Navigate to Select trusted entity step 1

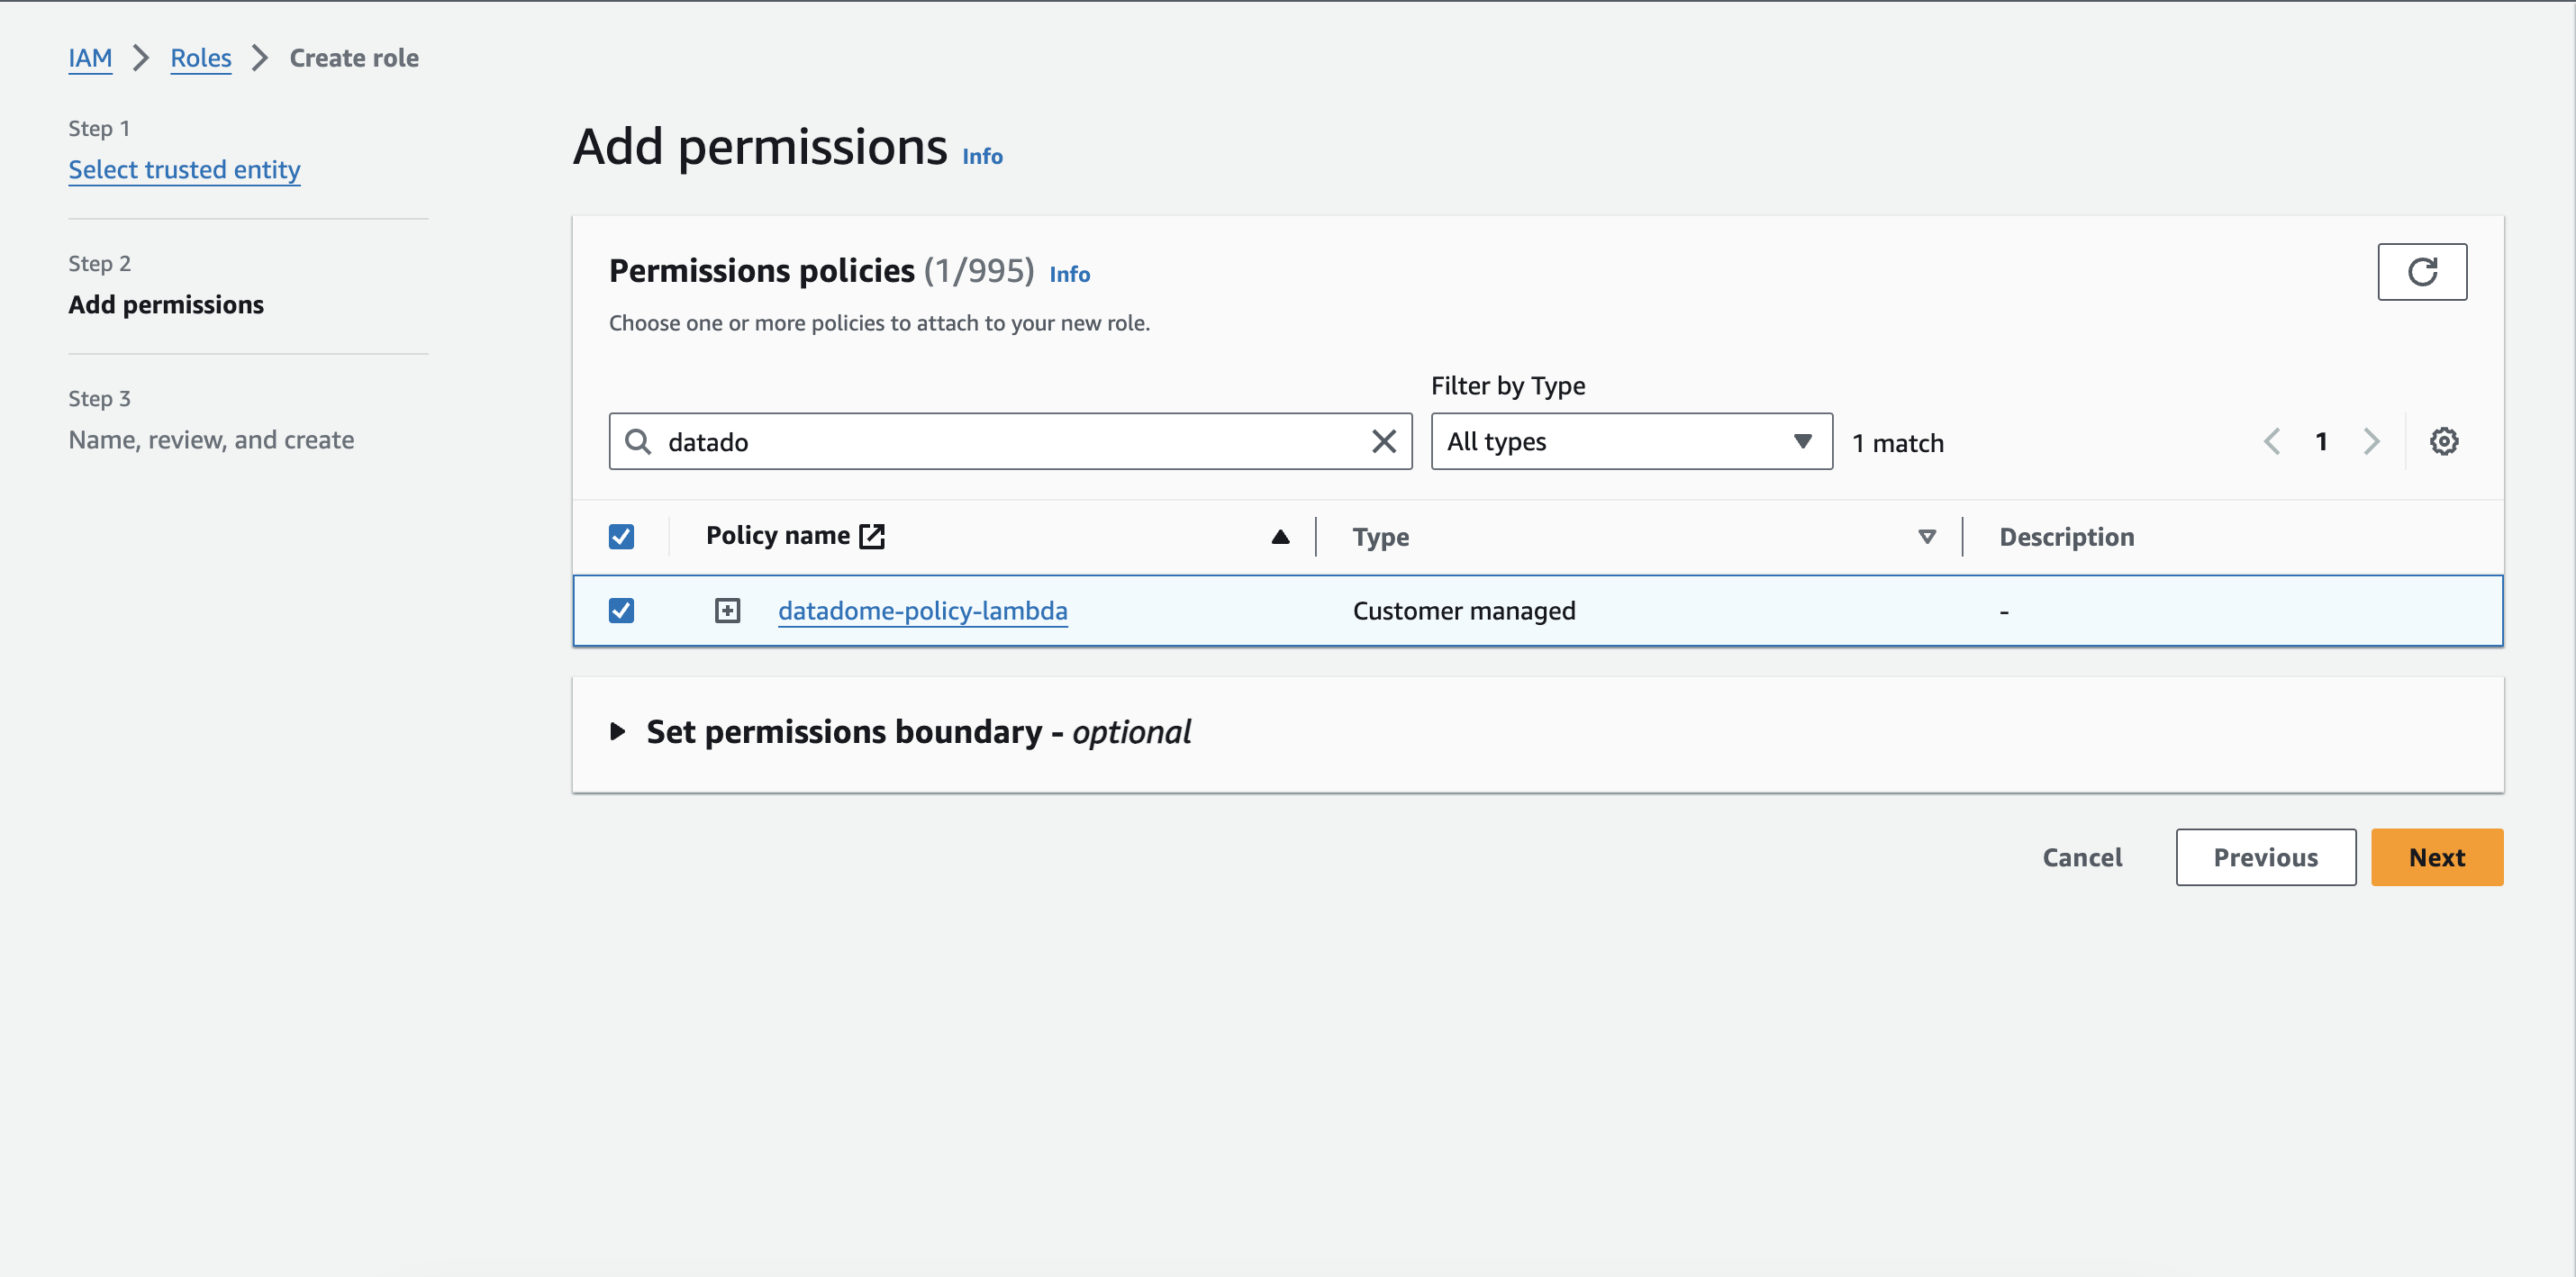pos(184,168)
